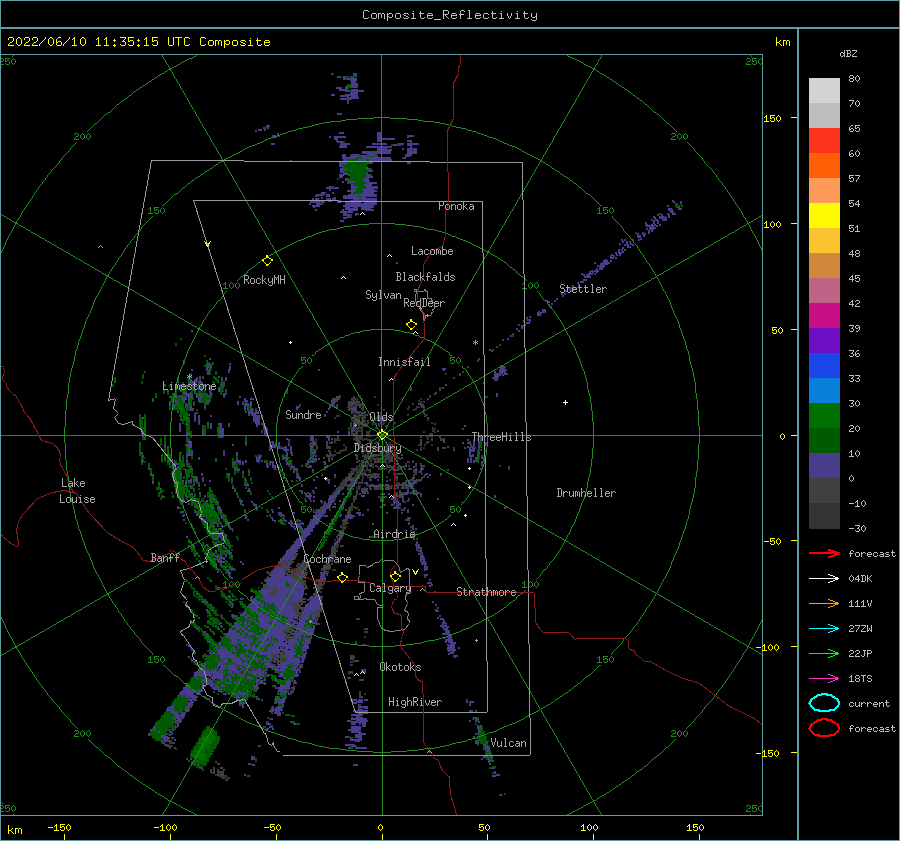This screenshot has height=841, width=900.
Task: Click the orange 111V arrow symbol
Action: pos(824,603)
